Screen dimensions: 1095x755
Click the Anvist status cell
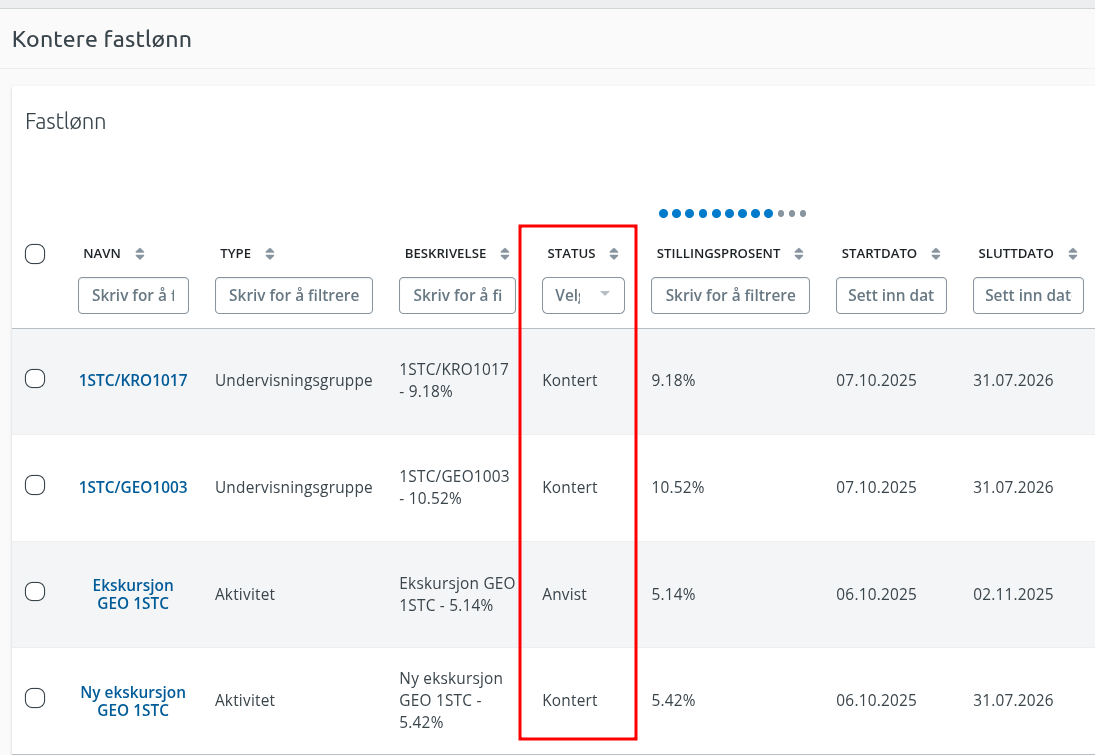point(564,594)
